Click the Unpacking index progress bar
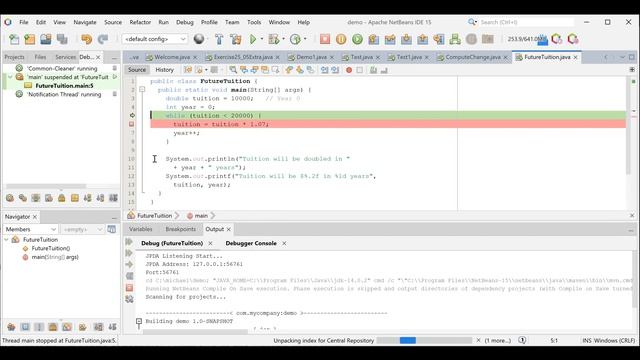This screenshot has width=640, height=360. pyautogui.click(x=424, y=340)
